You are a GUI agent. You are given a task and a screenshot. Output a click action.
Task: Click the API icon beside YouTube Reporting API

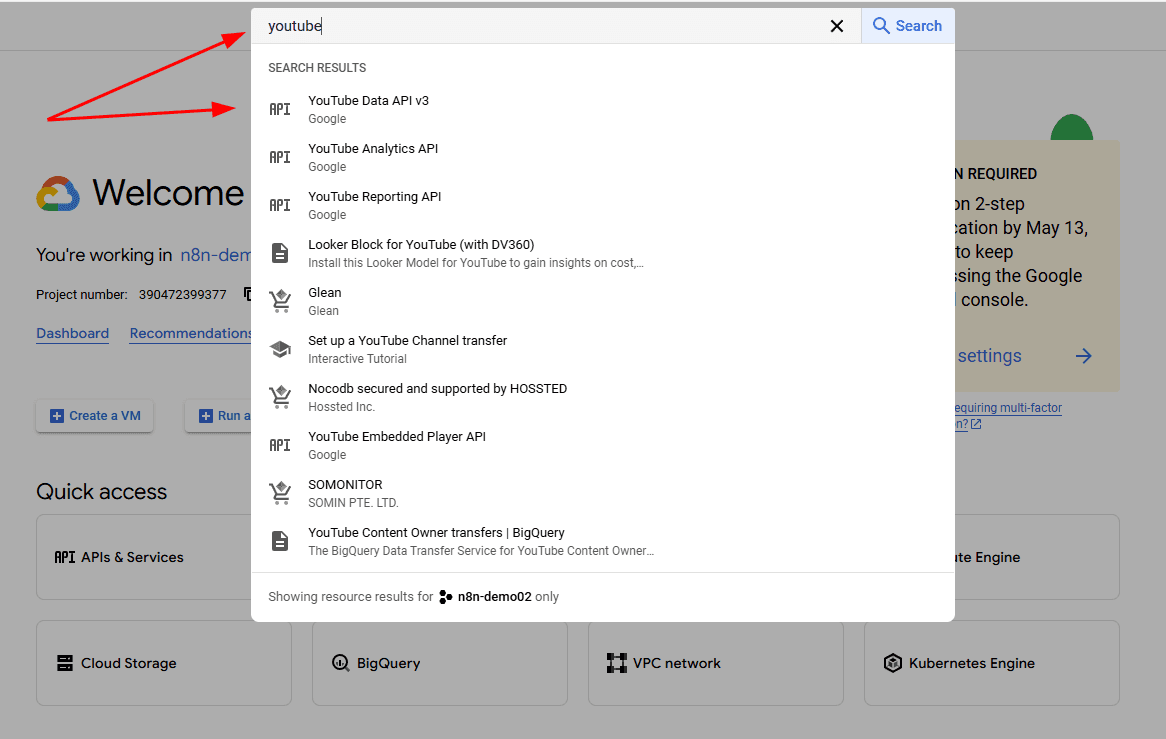click(280, 205)
